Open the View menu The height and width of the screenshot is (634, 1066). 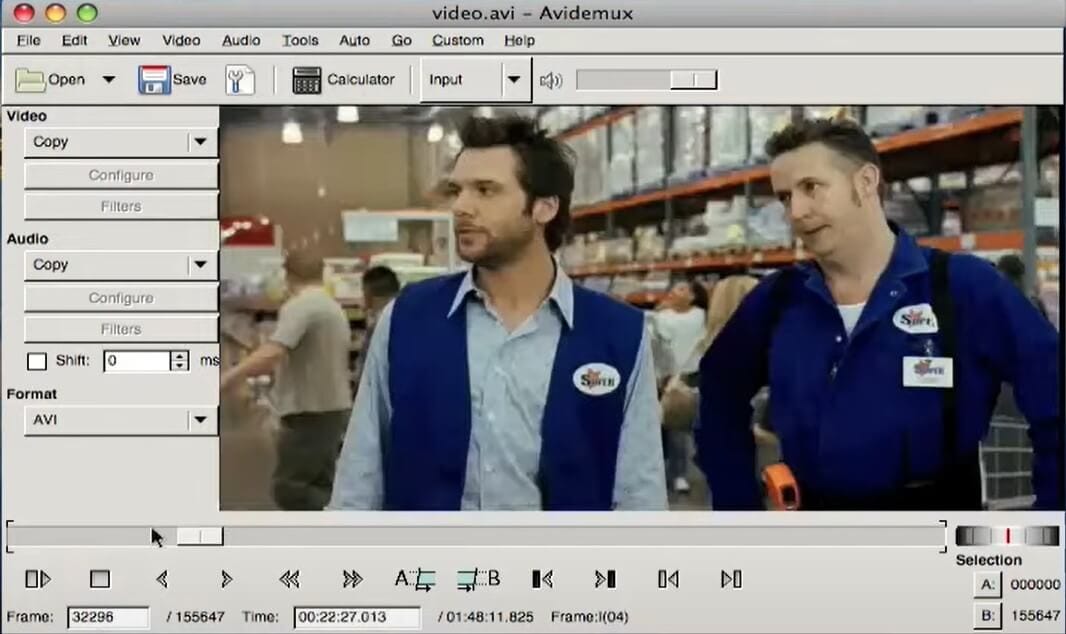click(124, 40)
